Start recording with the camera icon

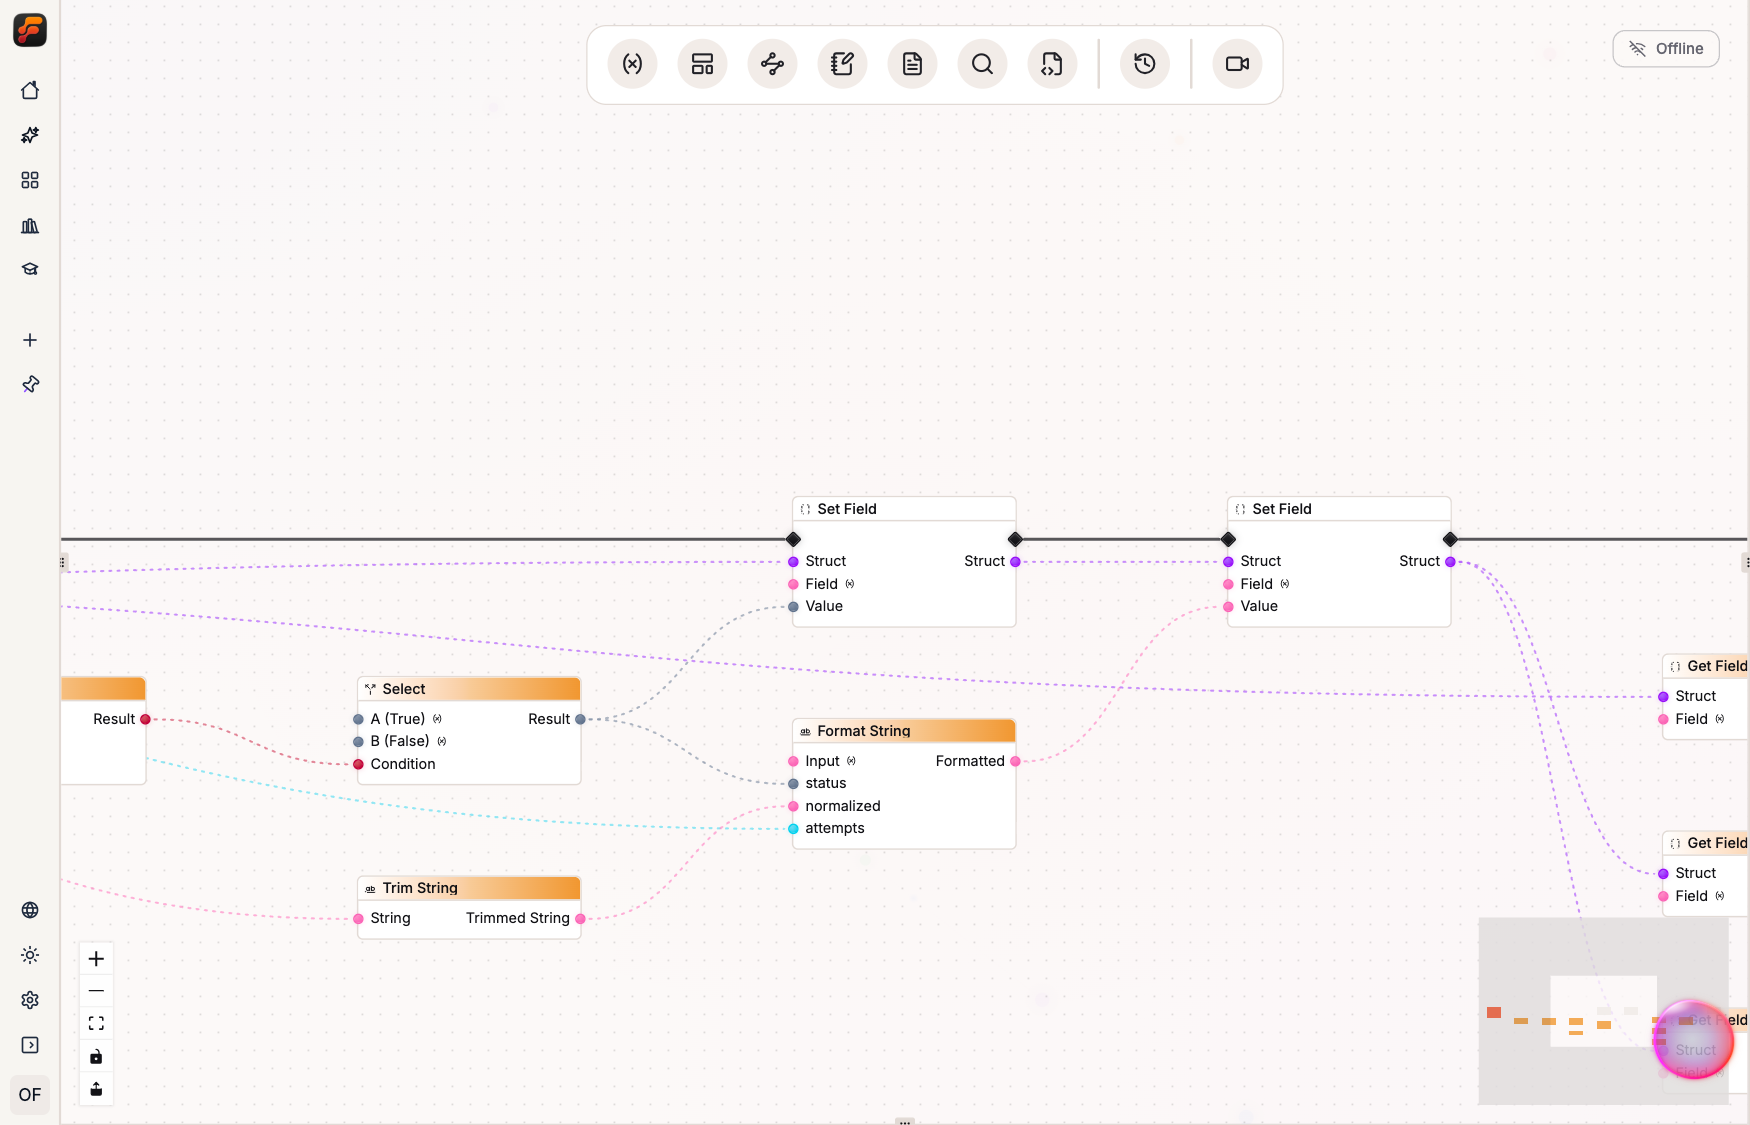tap(1237, 64)
